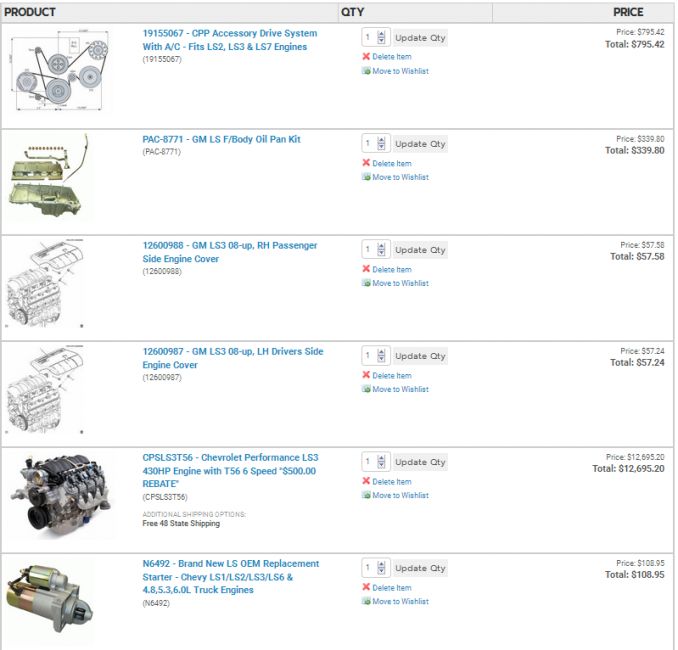The width and height of the screenshot is (678, 650).
Task: Click the wishlist icon in the N6492 row
Action: click(366, 601)
